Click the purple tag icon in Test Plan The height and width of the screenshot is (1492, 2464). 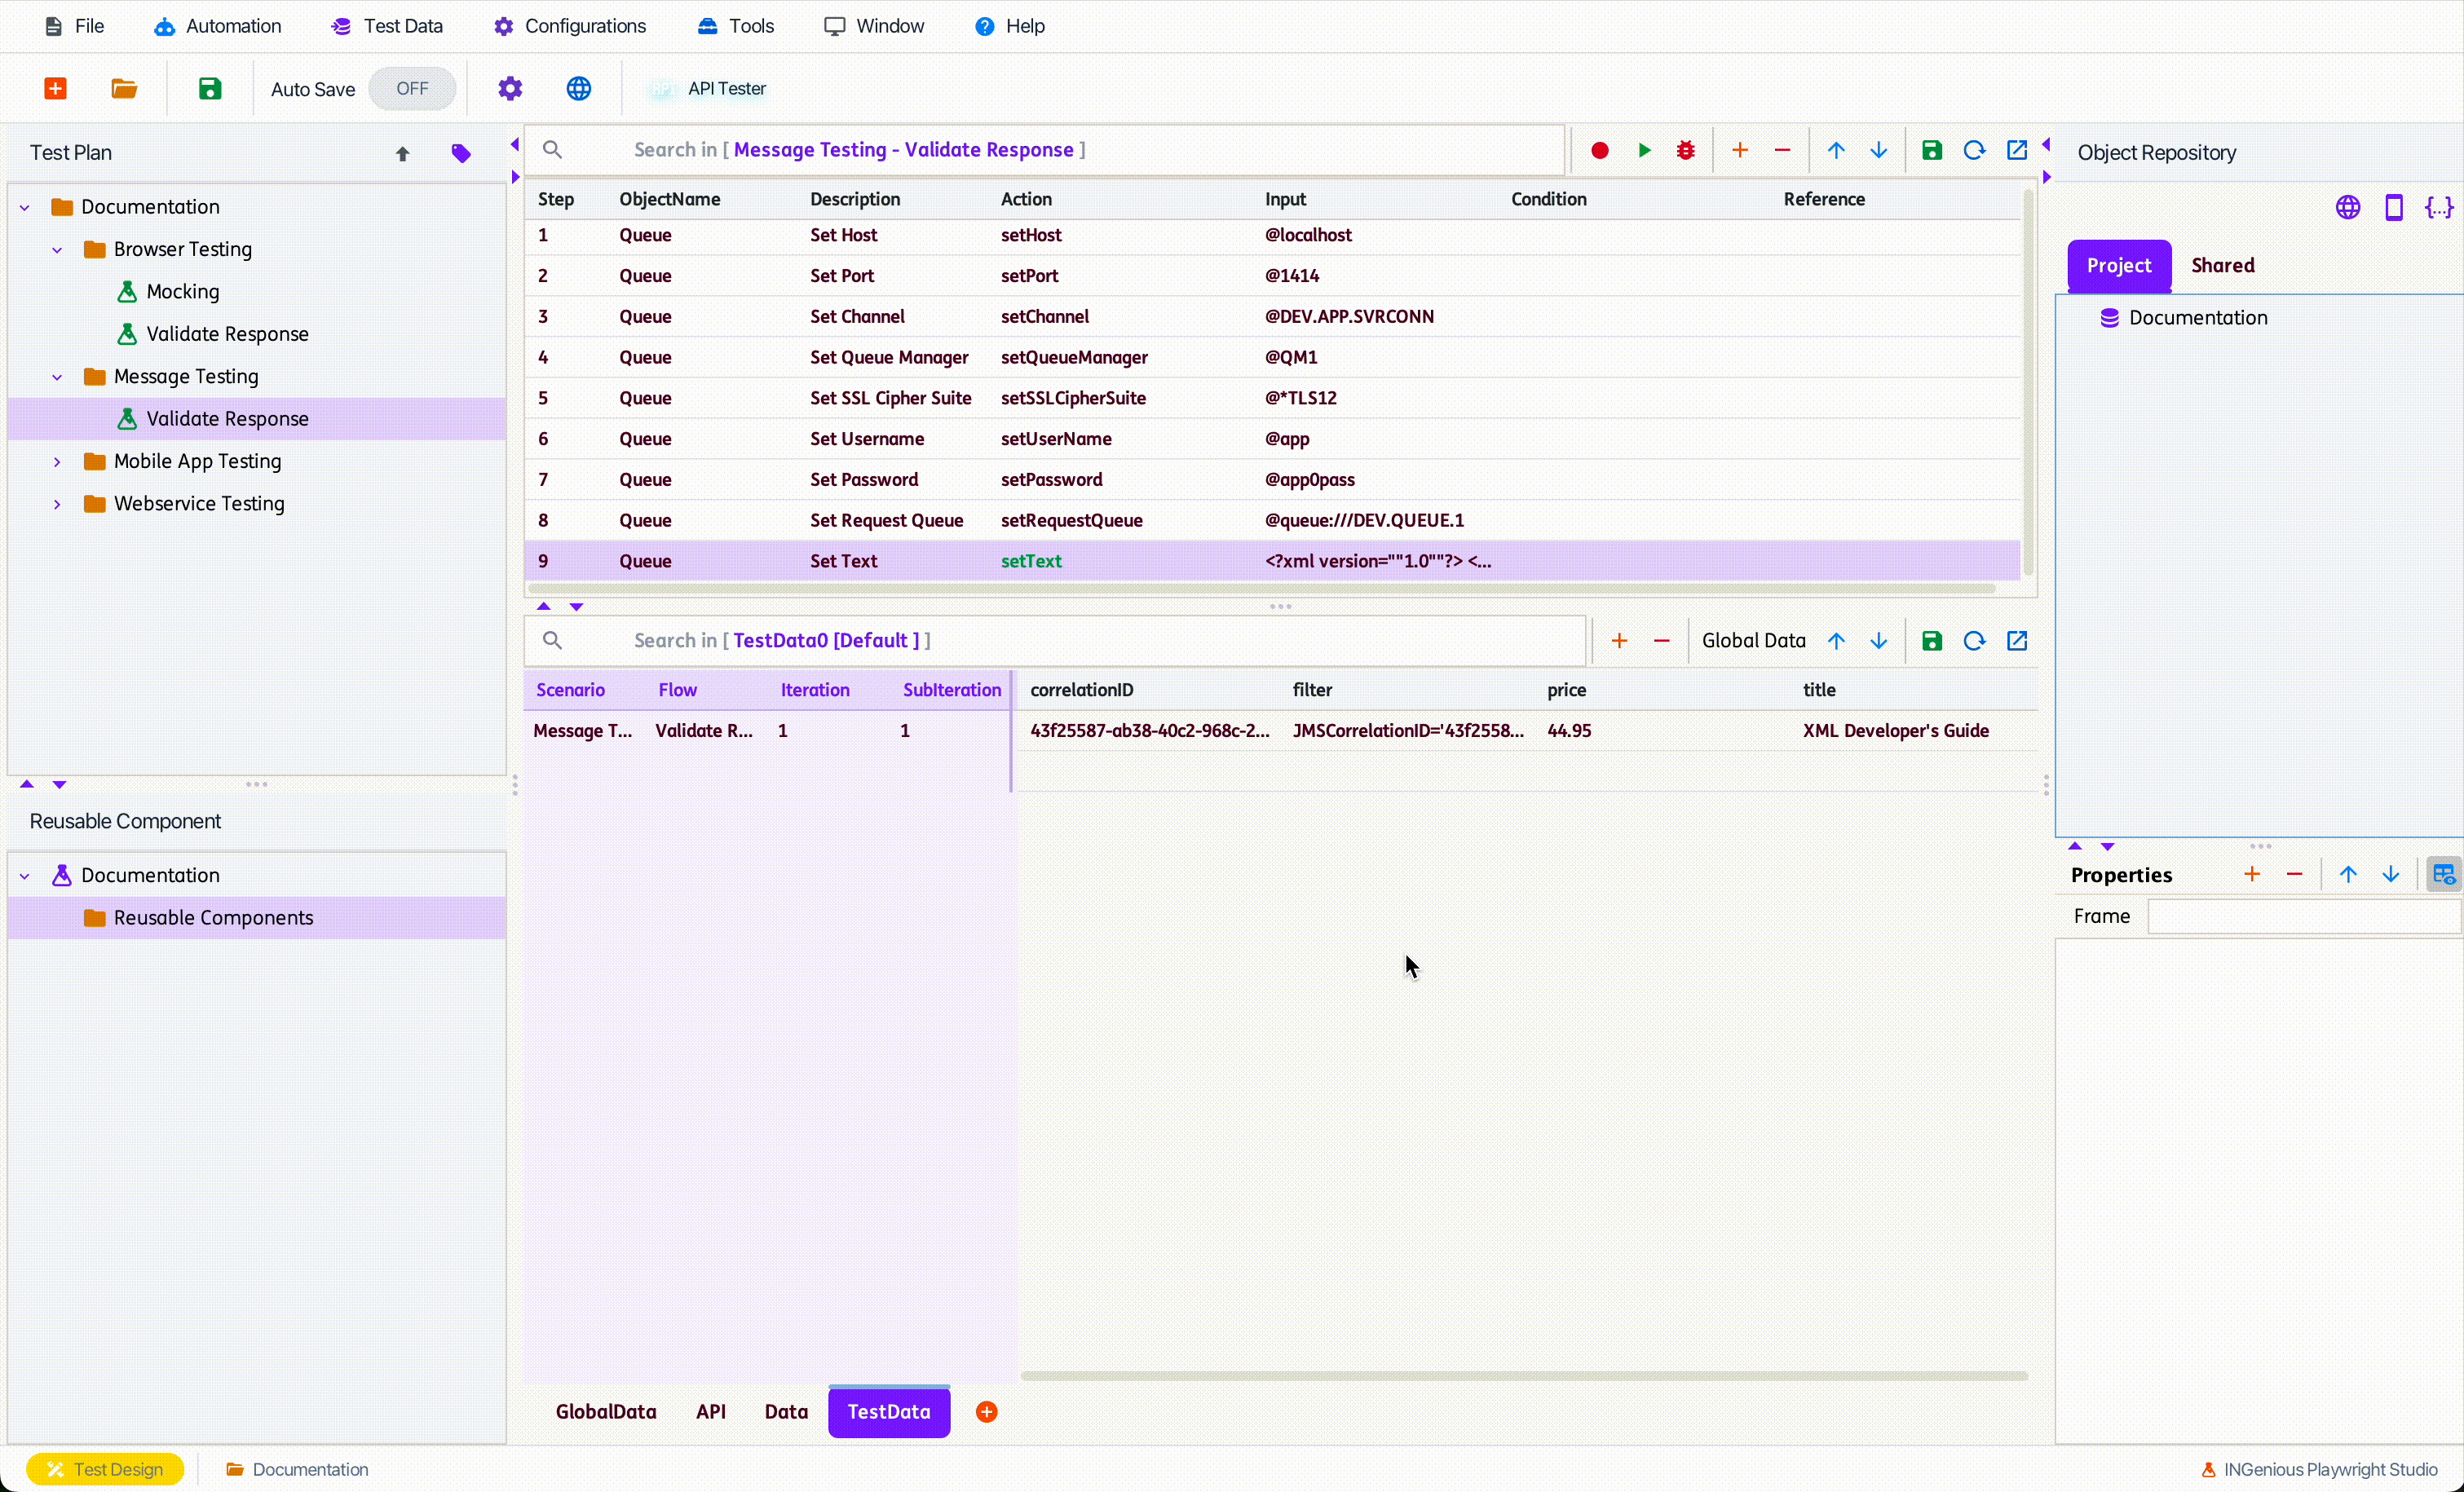click(461, 153)
